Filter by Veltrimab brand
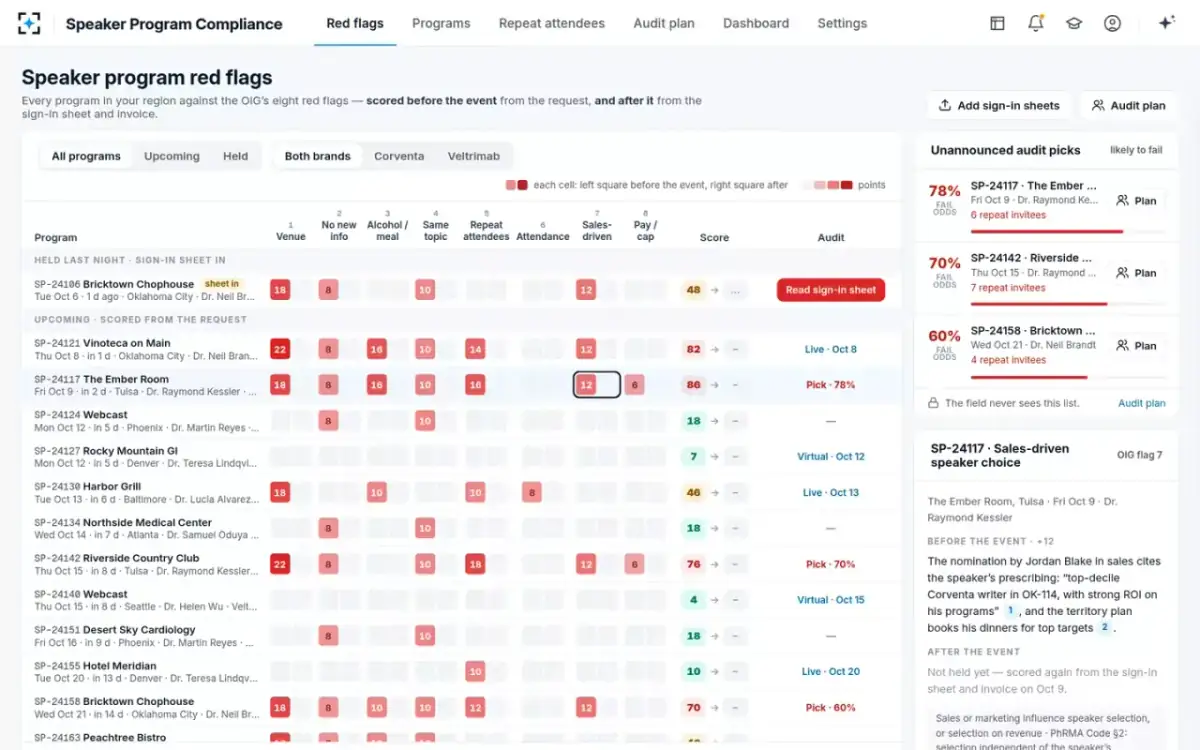Image resolution: width=1200 pixels, height=750 pixels. coord(475,156)
